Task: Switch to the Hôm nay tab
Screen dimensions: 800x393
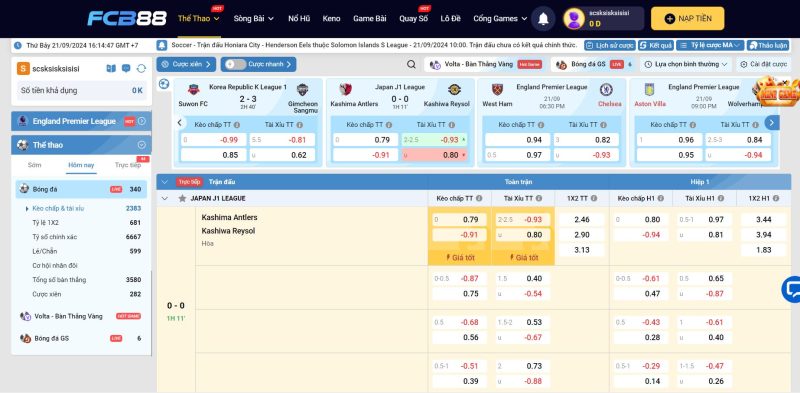Action: click(81, 165)
